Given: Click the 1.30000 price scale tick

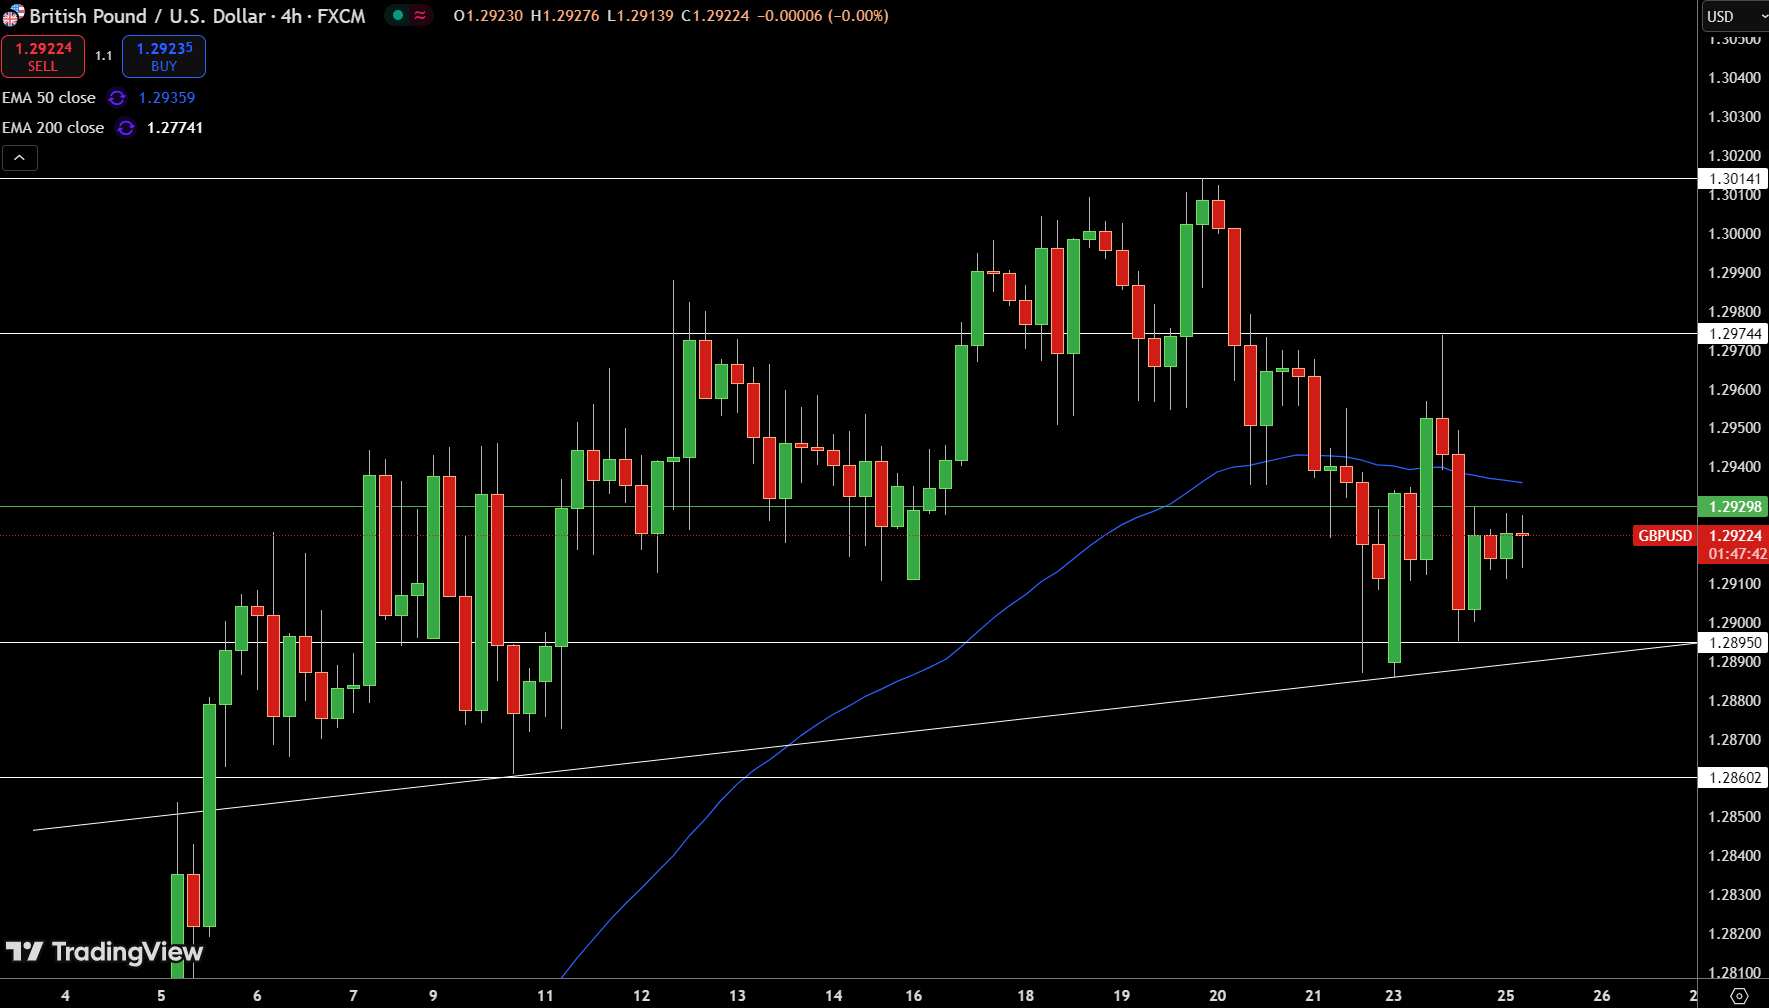Looking at the screenshot, I should click(x=1734, y=234).
